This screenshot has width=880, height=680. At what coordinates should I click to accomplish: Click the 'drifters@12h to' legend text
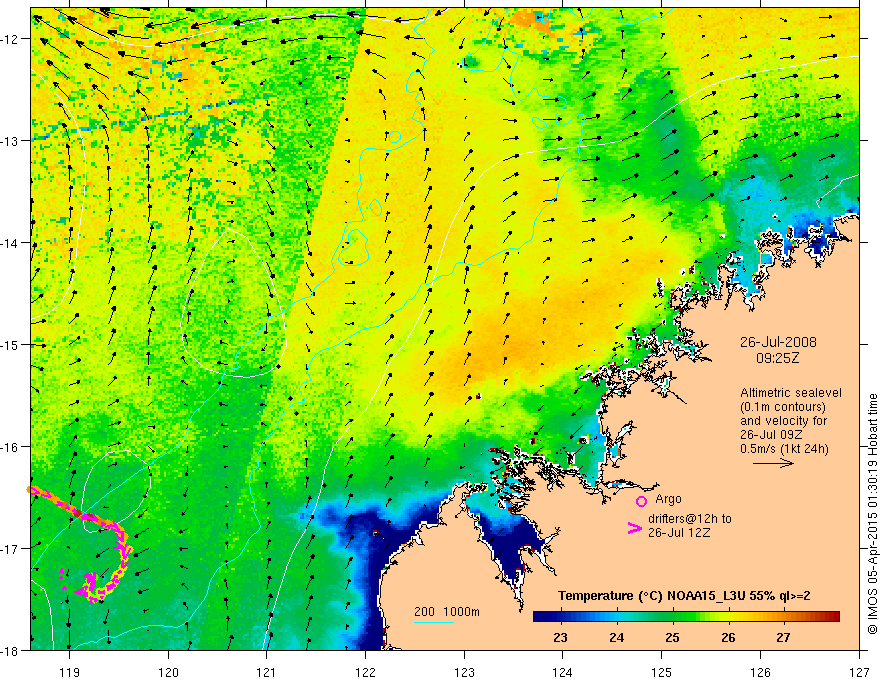(690, 518)
